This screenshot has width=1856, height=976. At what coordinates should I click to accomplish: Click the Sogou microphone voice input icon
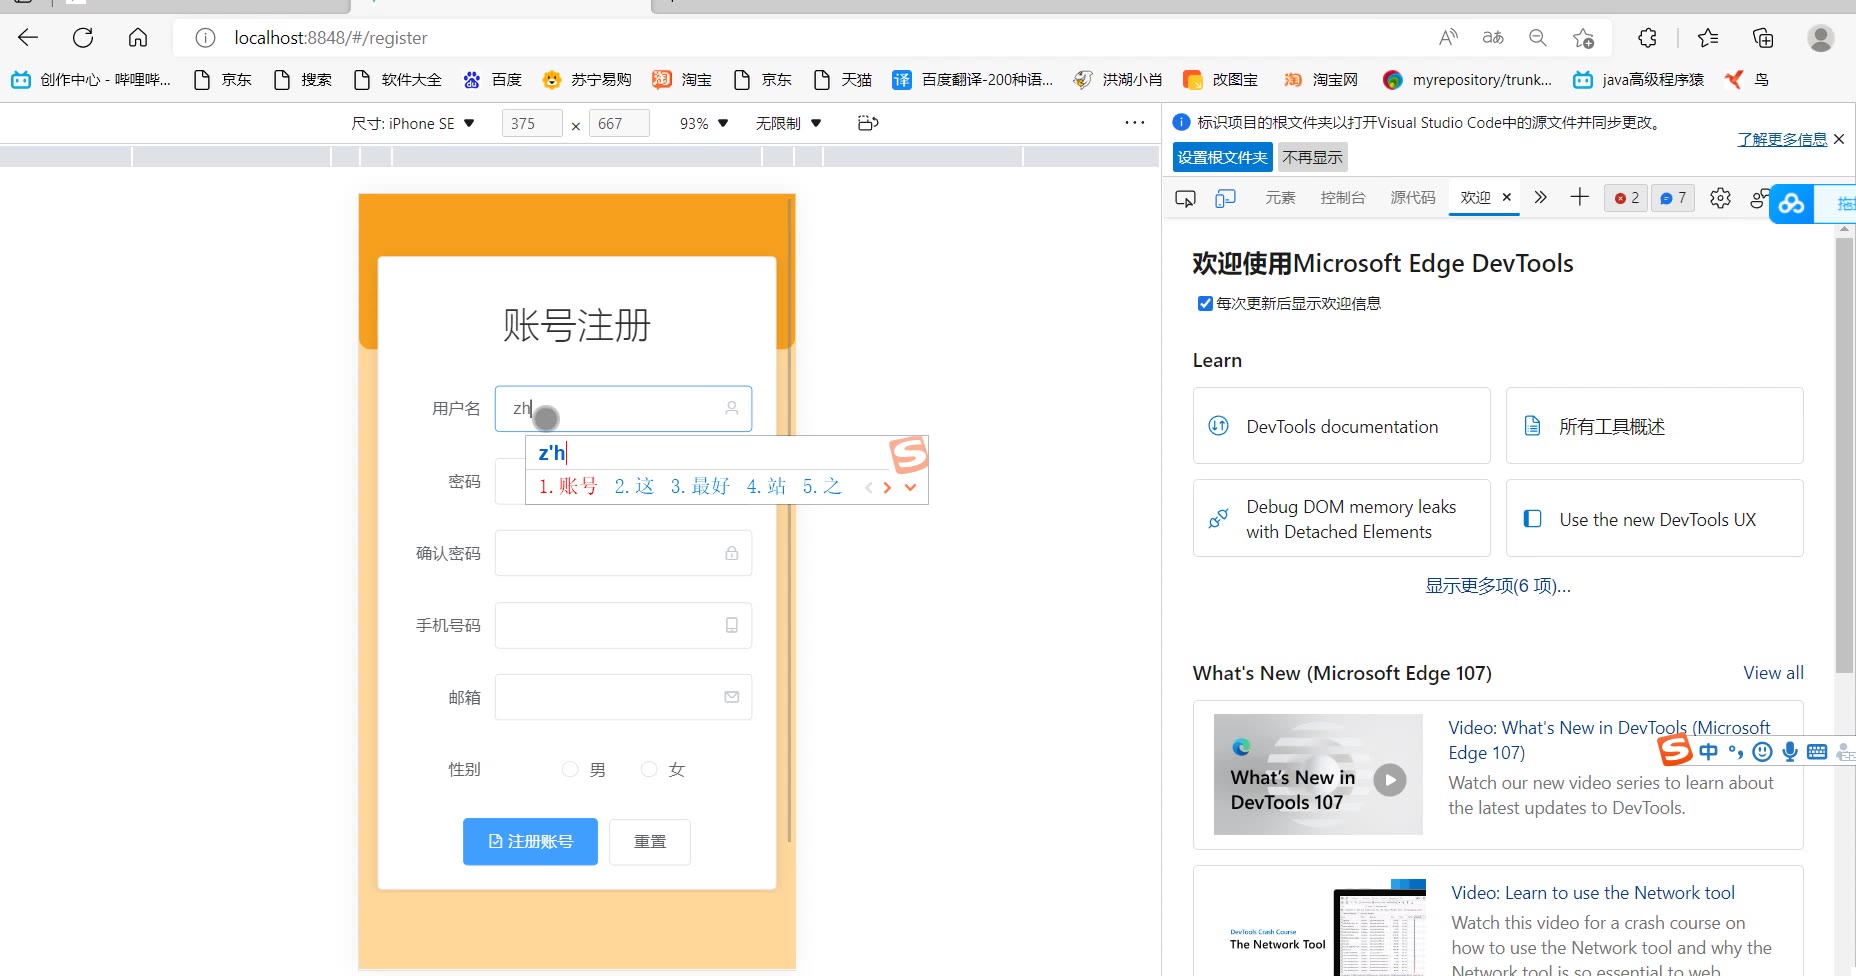click(1790, 751)
